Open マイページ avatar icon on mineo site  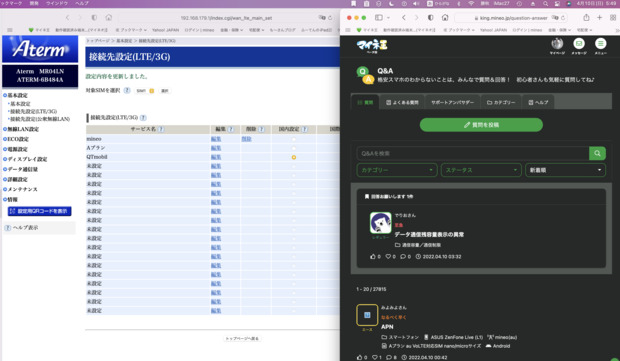557,43
